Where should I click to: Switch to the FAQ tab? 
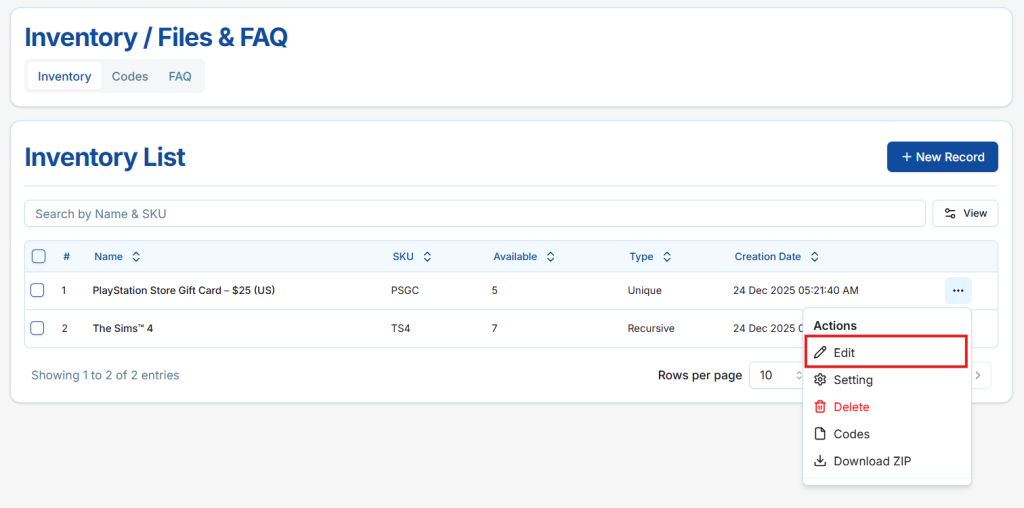click(x=180, y=77)
